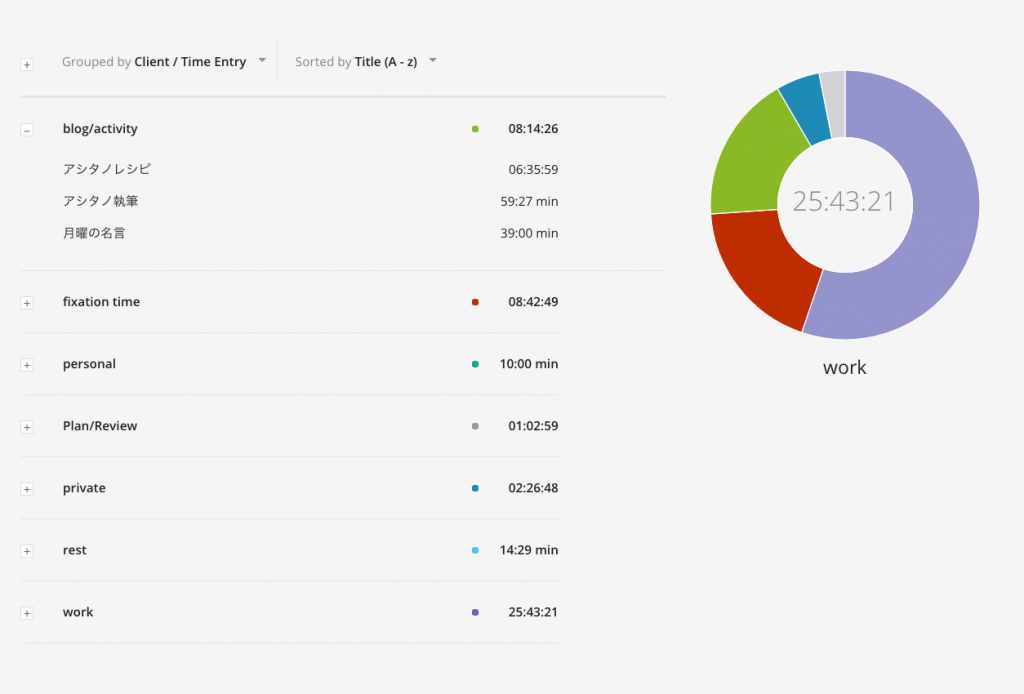Expand the personal group

(x=27, y=365)
